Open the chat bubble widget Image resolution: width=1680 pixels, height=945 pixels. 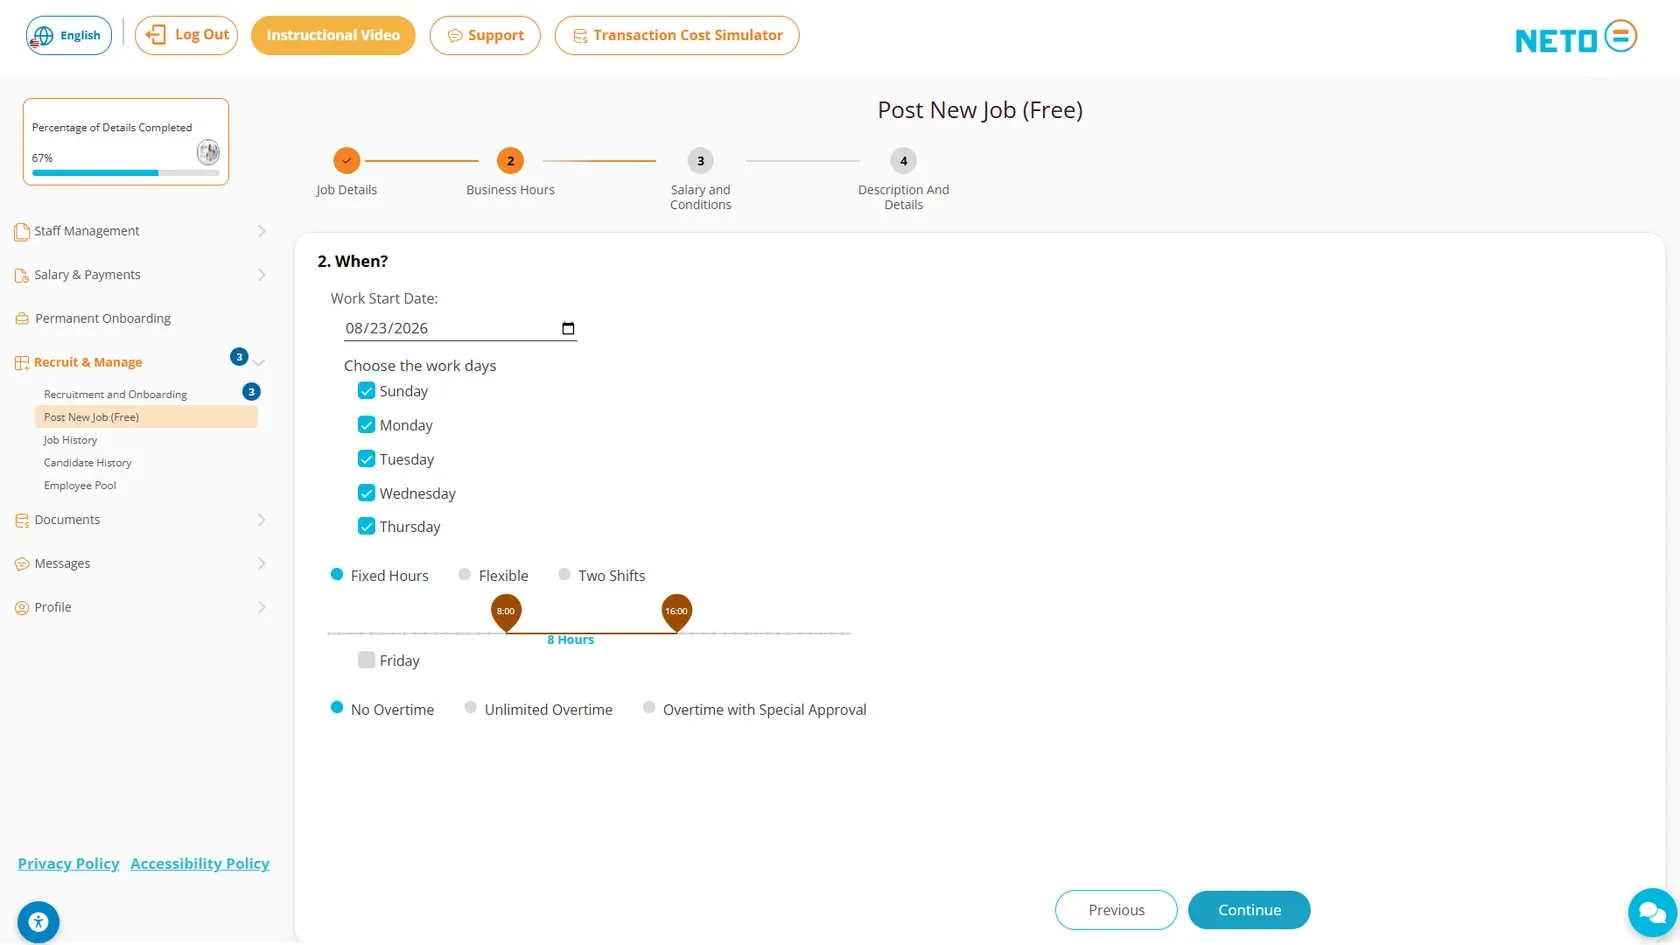[x=1652, y=912]
